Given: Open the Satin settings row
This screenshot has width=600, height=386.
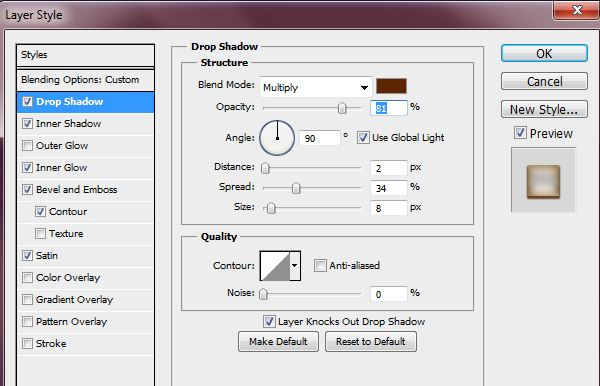Looking at the screenshot, I should pyautogui.click(x=86, y=256).
